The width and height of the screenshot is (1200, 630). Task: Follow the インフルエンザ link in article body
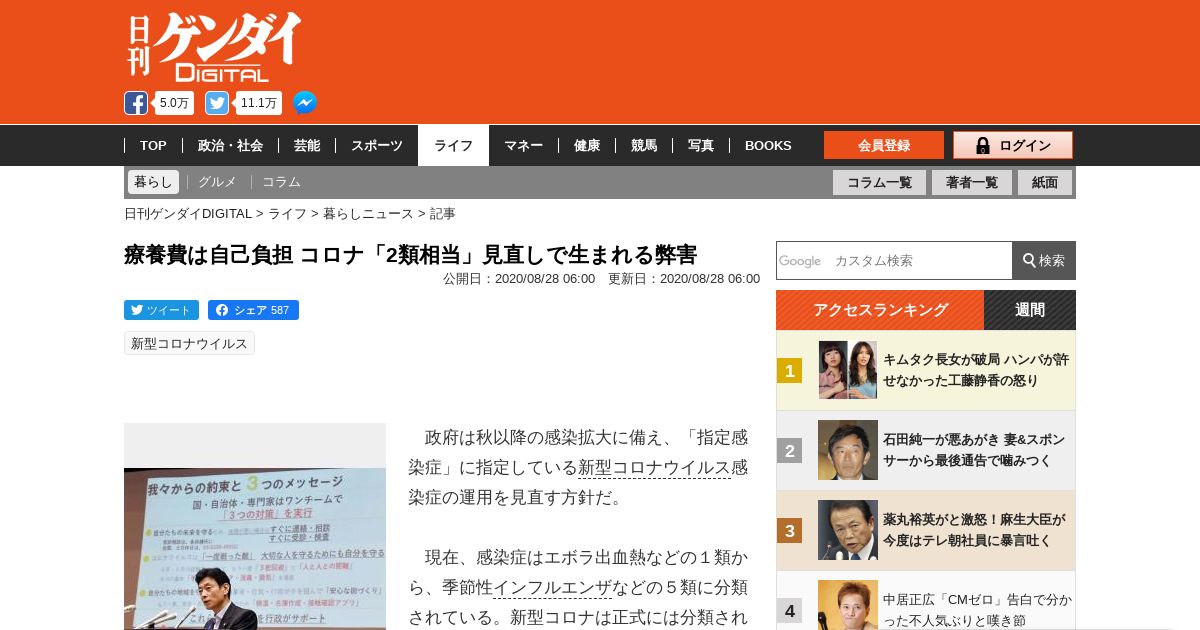(552, 587)
